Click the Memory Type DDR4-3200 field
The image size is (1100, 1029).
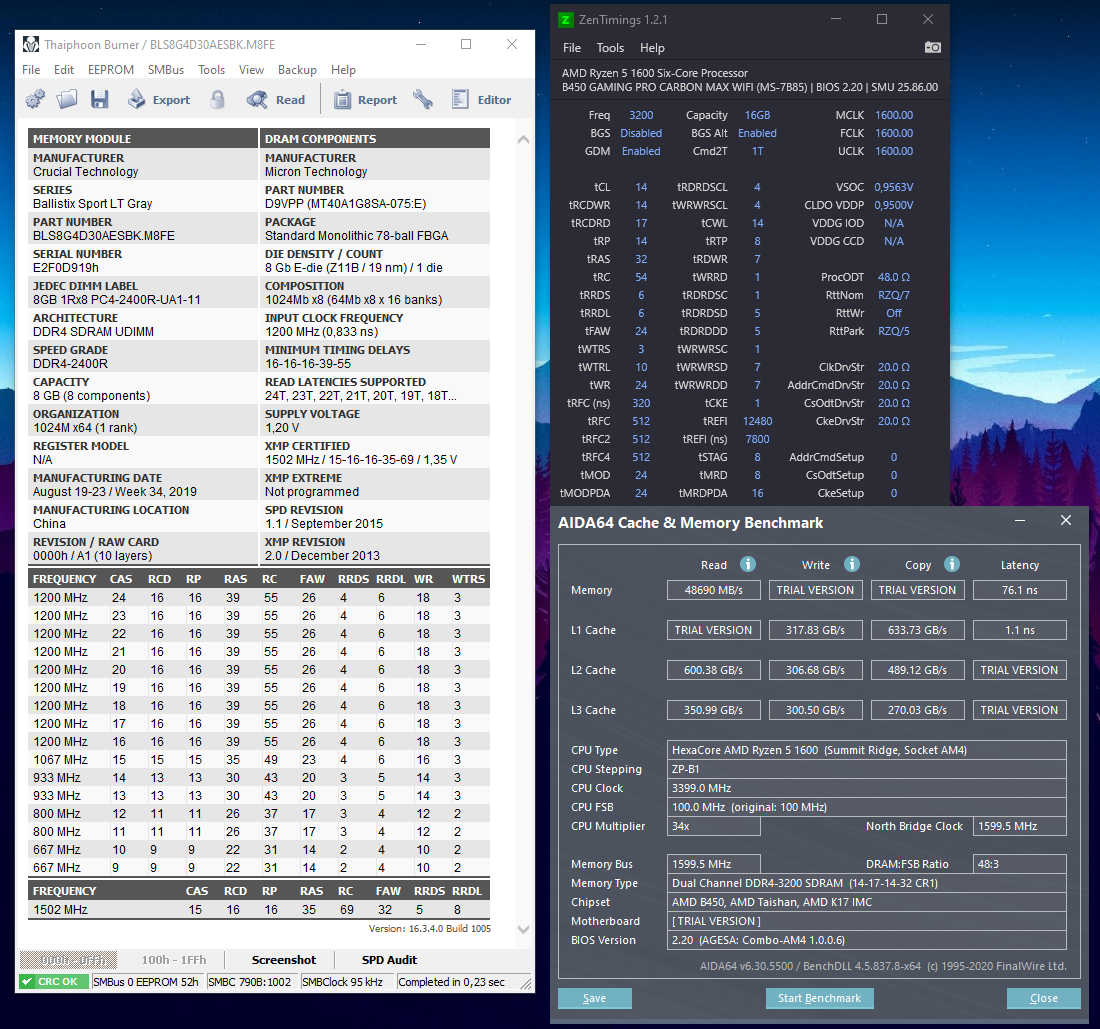click(x=866, y=883)
